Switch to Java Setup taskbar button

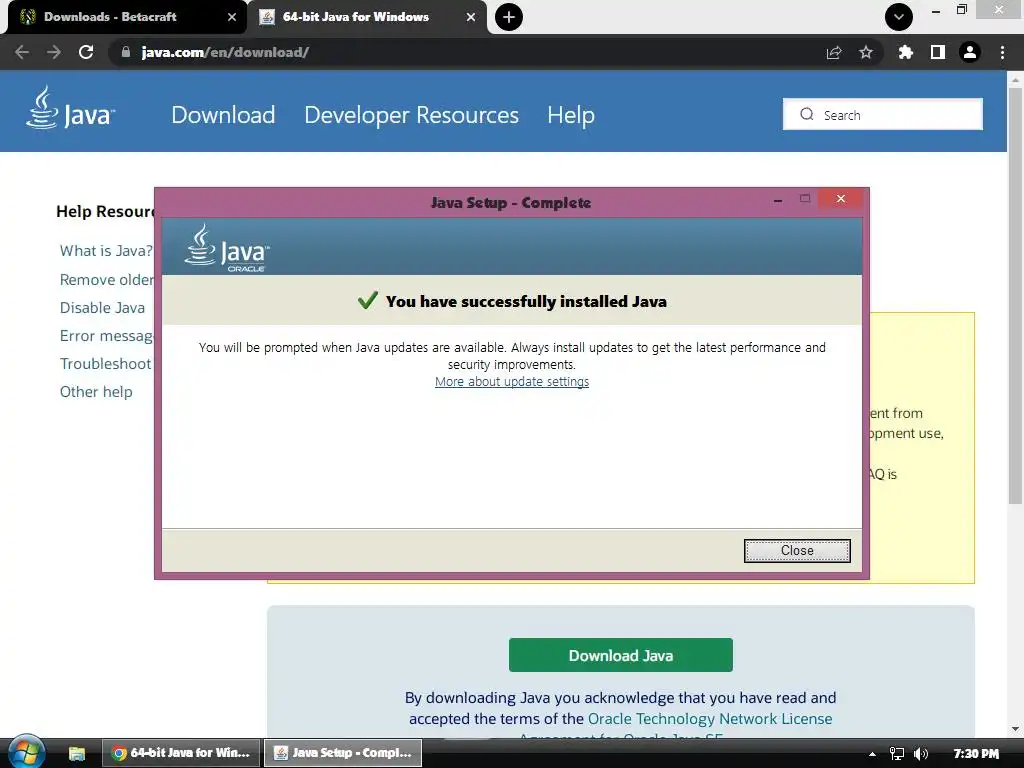(x=343, y=753)
